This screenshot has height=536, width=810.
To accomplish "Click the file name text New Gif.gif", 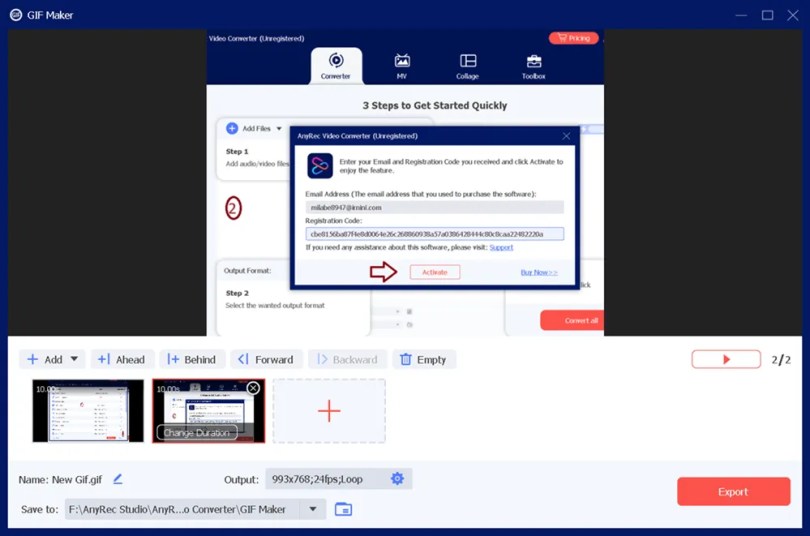I will pyautogui.click(x=77, y=480).
